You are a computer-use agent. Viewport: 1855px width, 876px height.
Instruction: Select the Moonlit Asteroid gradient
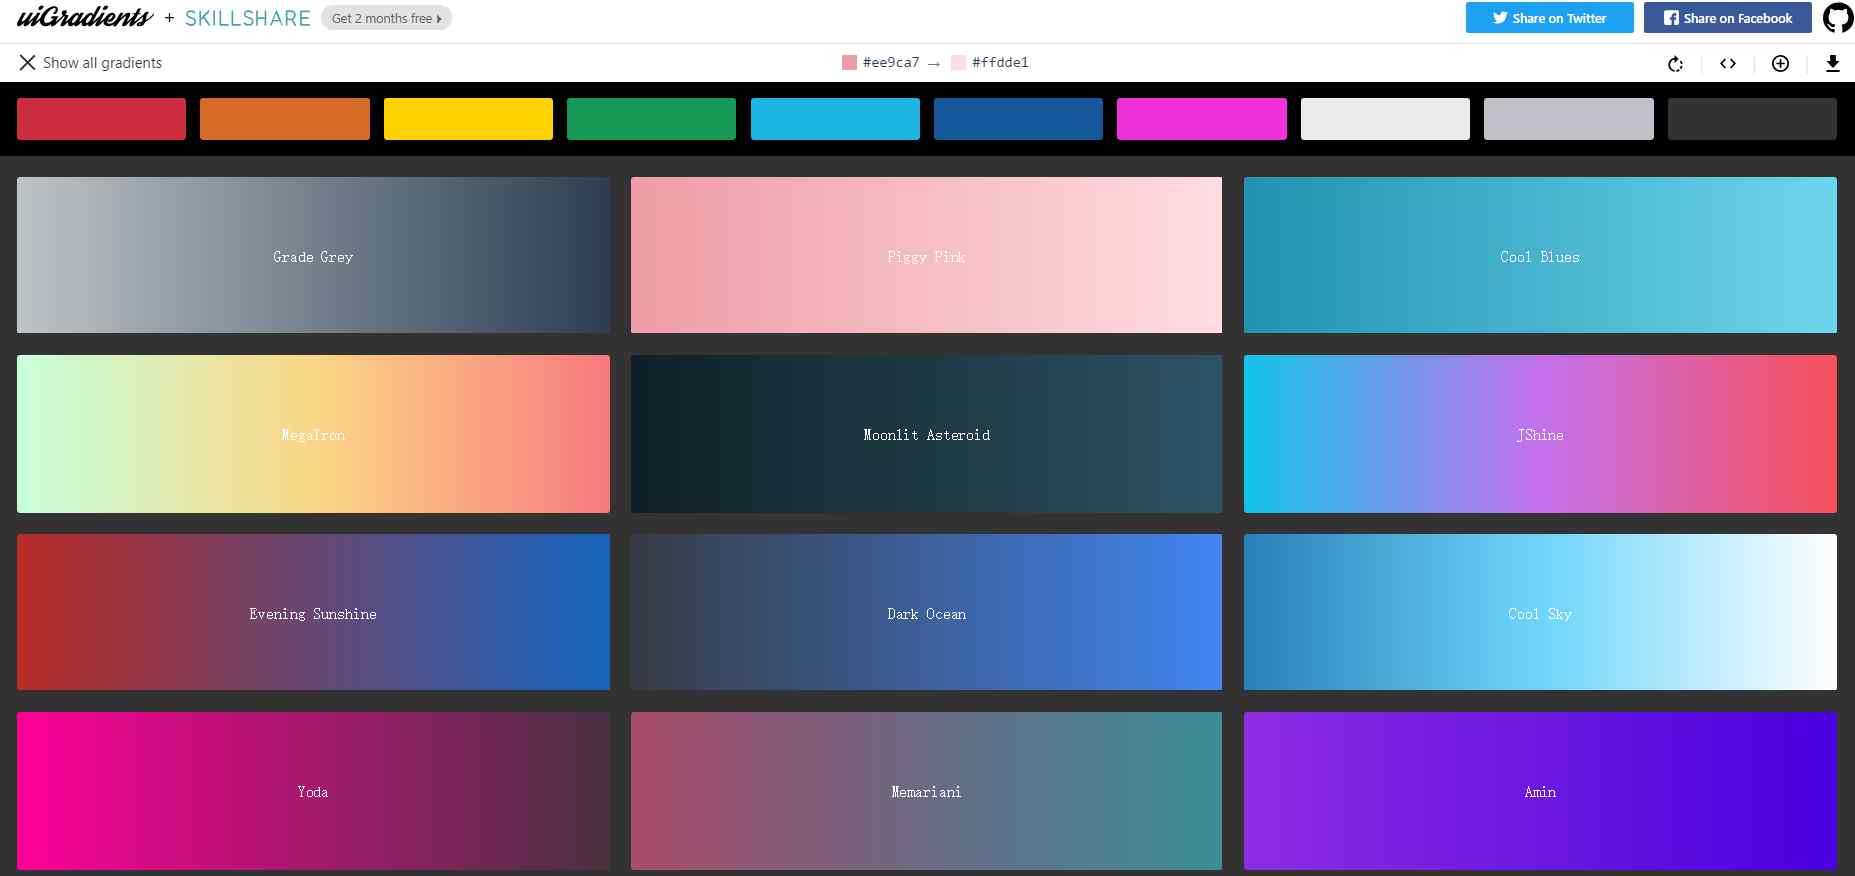click(926, 434)
